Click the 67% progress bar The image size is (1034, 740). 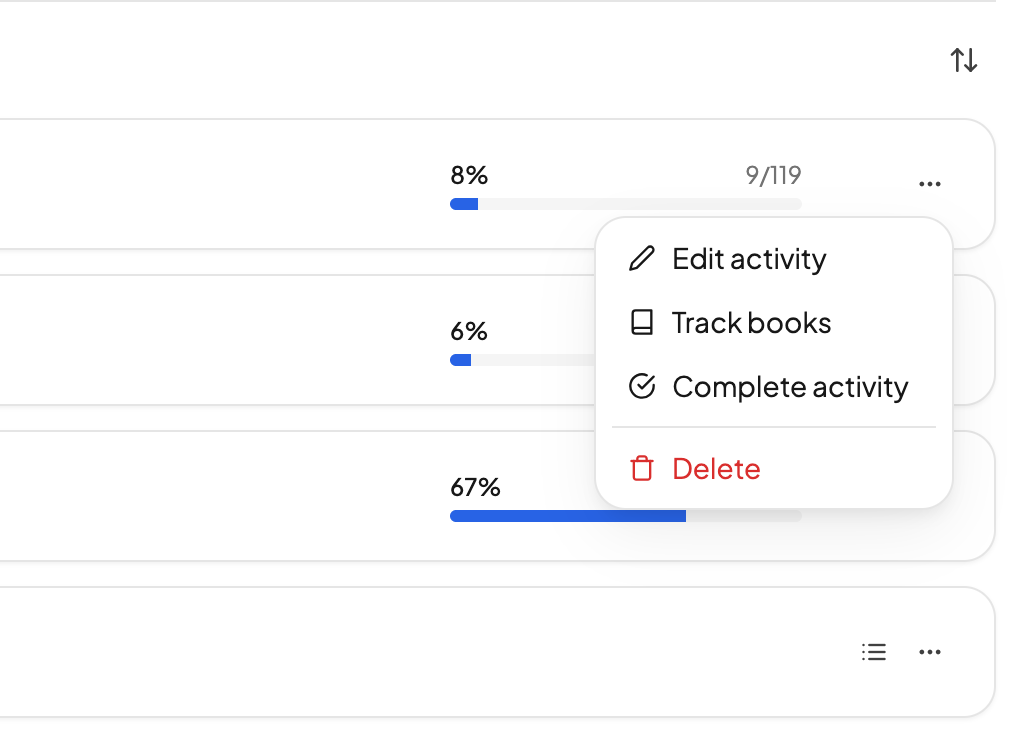click(625, 516)
